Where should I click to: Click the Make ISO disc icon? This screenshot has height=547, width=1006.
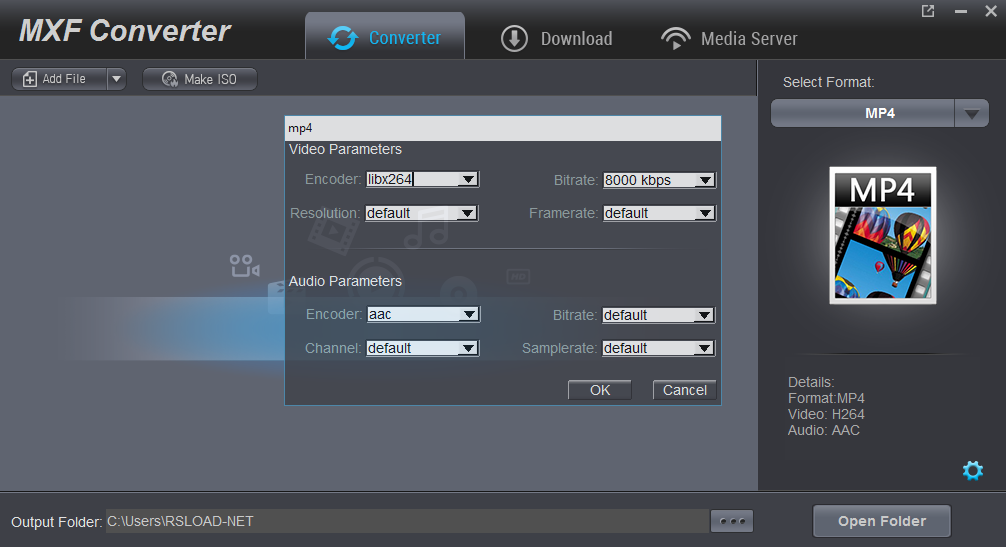pos(169,79)
